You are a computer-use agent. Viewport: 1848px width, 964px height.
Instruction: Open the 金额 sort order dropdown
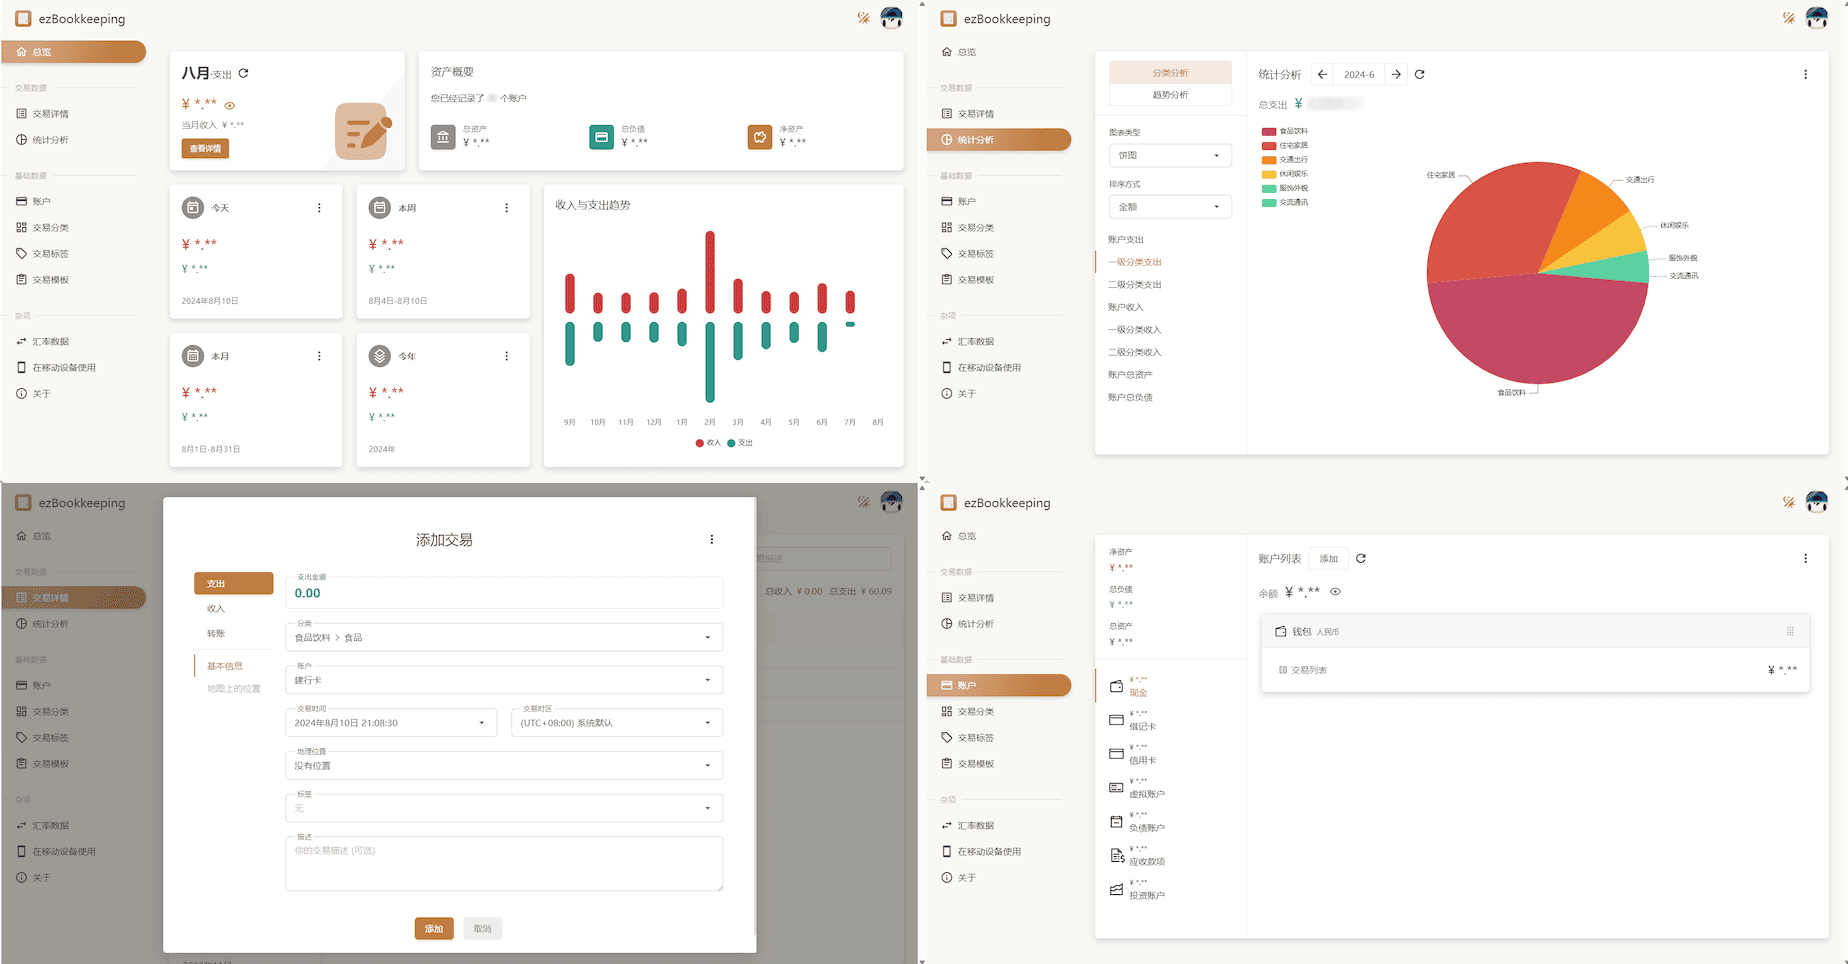[1169, 206]
